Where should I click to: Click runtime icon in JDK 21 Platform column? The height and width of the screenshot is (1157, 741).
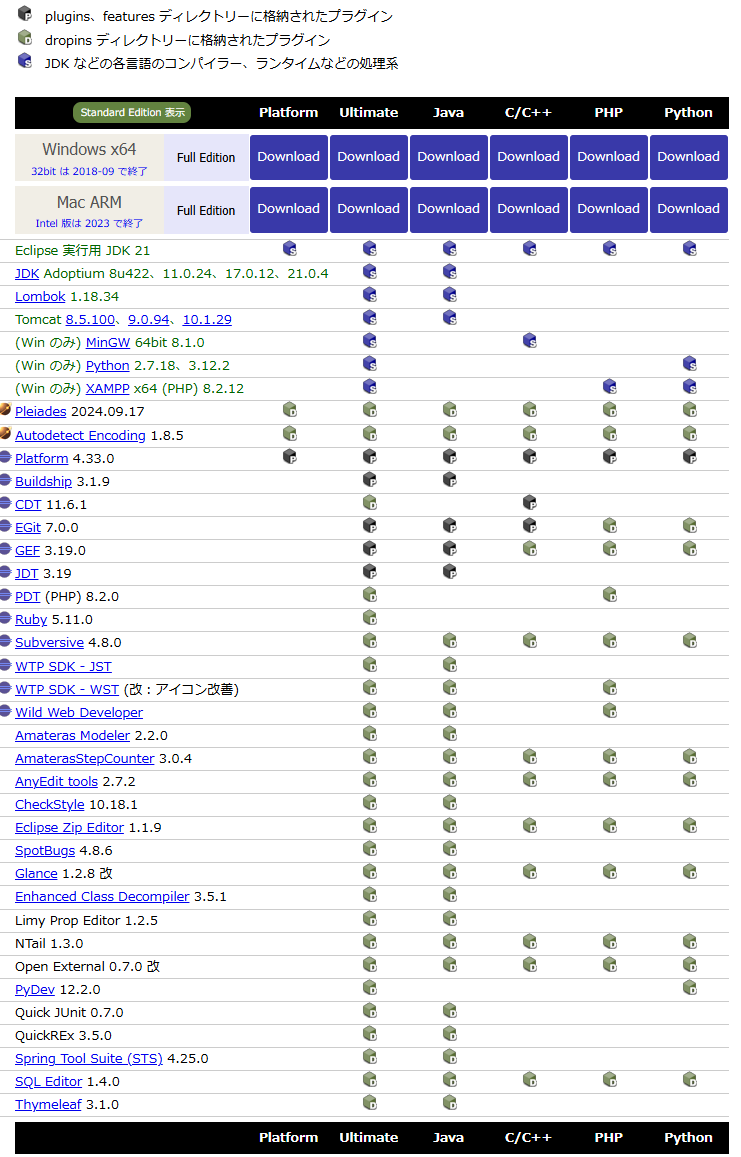tap(290, 249)
